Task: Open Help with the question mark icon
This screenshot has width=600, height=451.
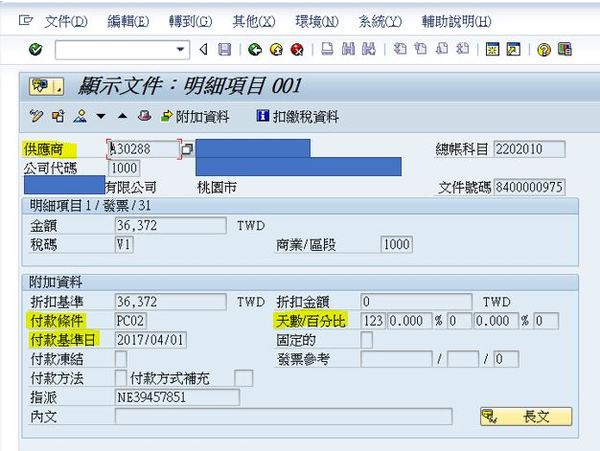Action: 544,49
